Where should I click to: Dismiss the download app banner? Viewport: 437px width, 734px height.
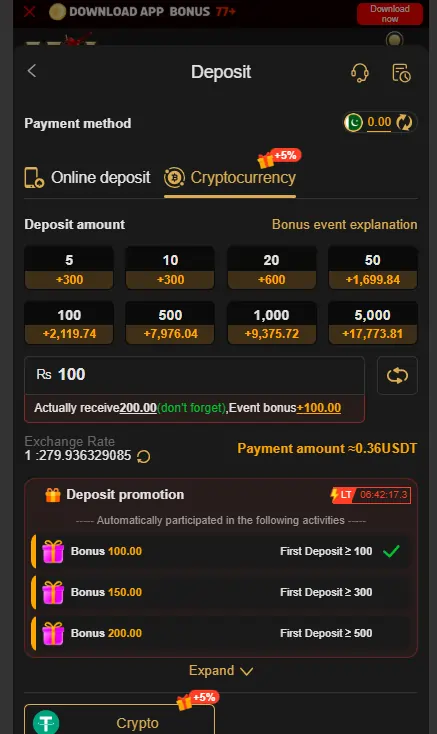tap(29, 11)
